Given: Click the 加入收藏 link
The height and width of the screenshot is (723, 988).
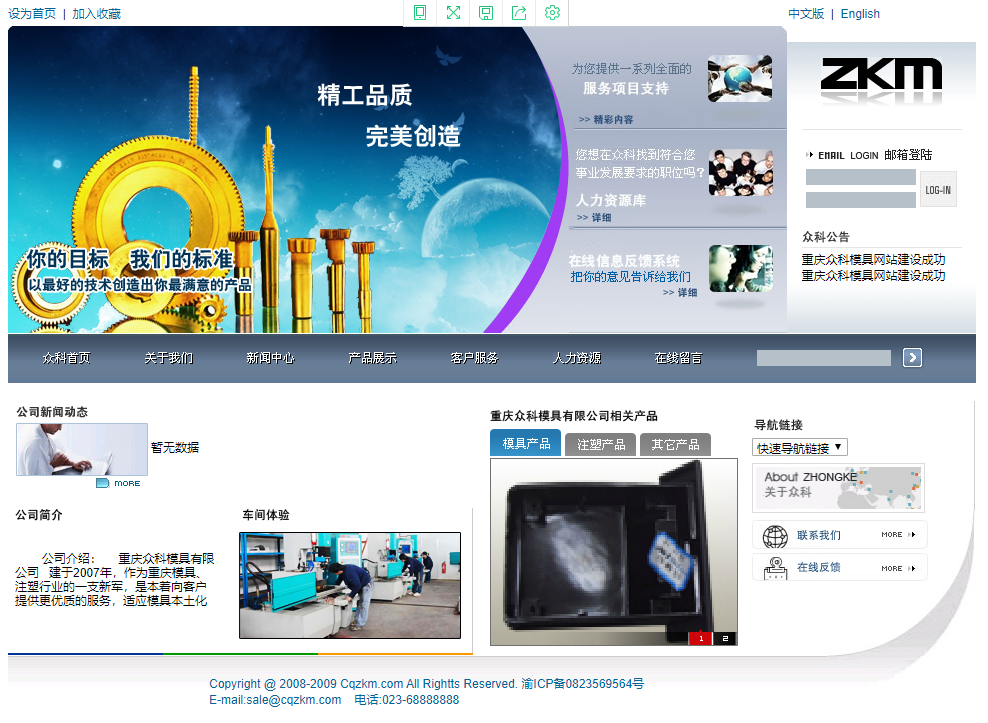Looking at the screenshot, I should click(x=96, y=14).
